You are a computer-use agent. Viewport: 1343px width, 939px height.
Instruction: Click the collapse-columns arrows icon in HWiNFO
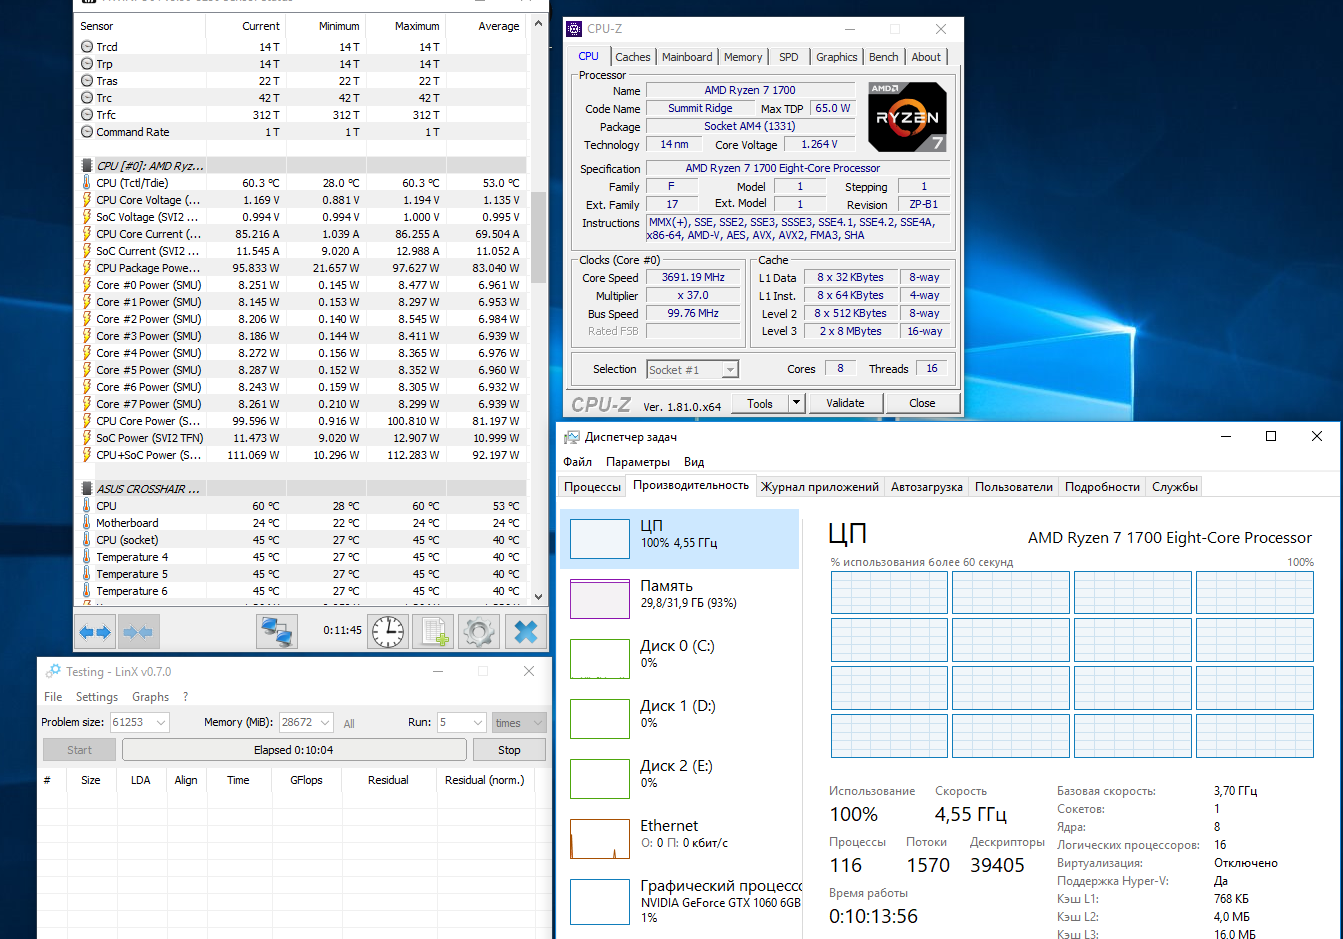point(139,631)
